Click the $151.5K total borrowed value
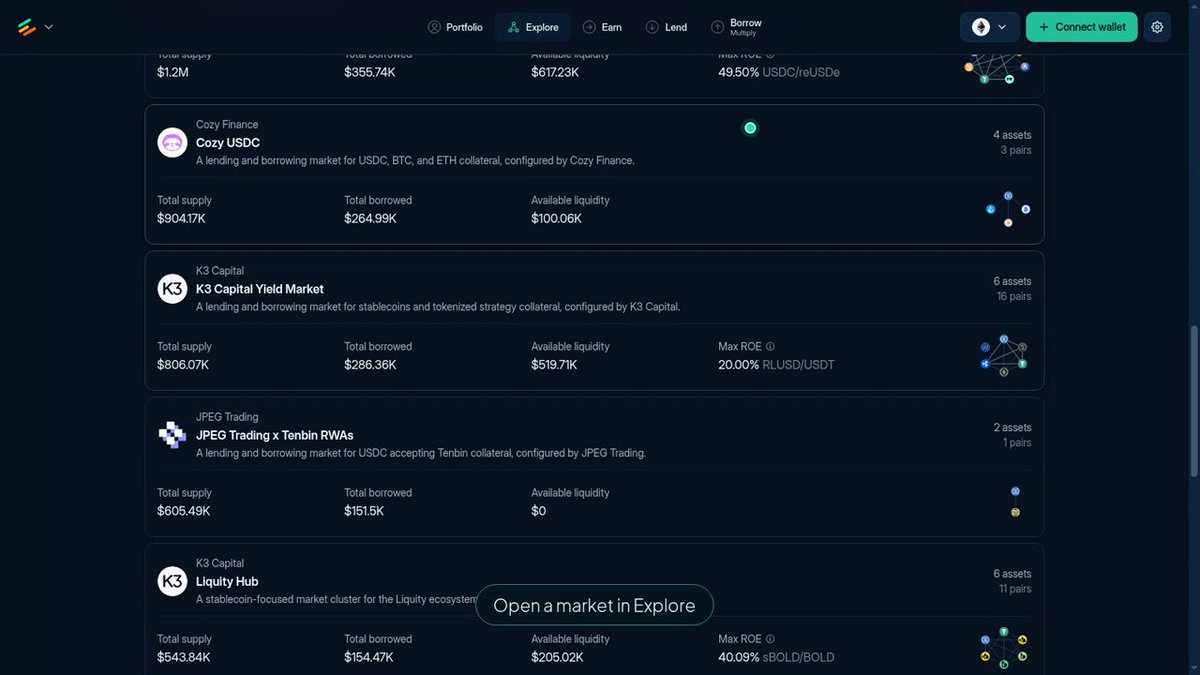Screen dimensions: 1200x675 pyautogui.click(x=364, y=511)
